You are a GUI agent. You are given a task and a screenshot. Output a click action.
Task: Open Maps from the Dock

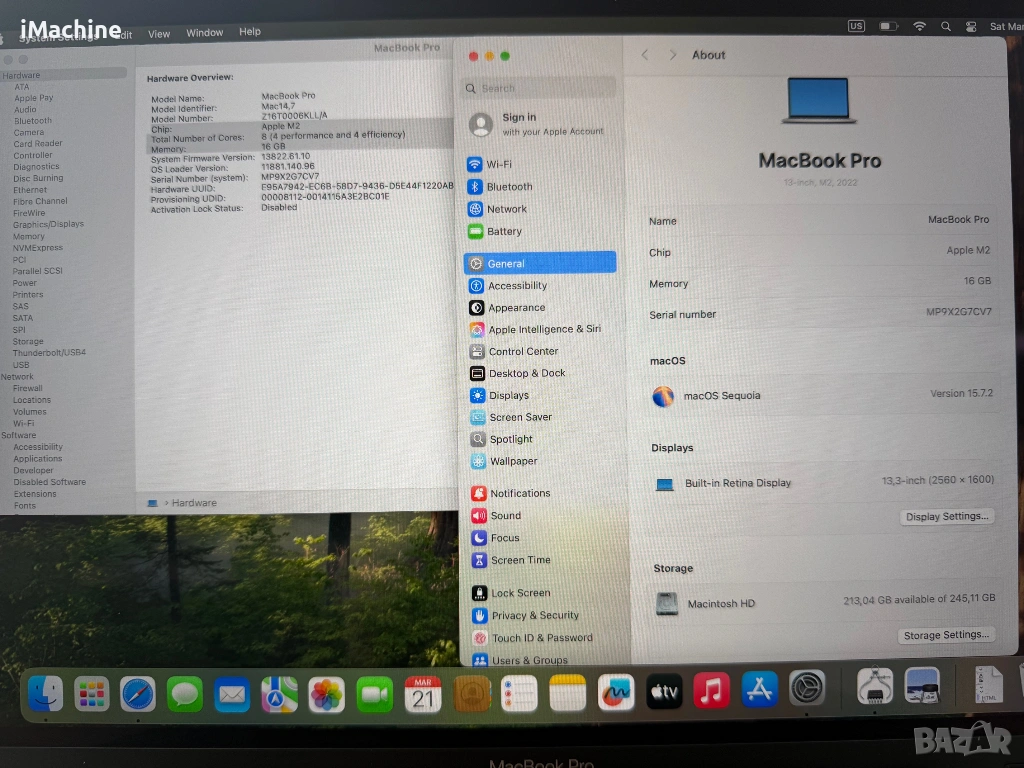point(280,694)
